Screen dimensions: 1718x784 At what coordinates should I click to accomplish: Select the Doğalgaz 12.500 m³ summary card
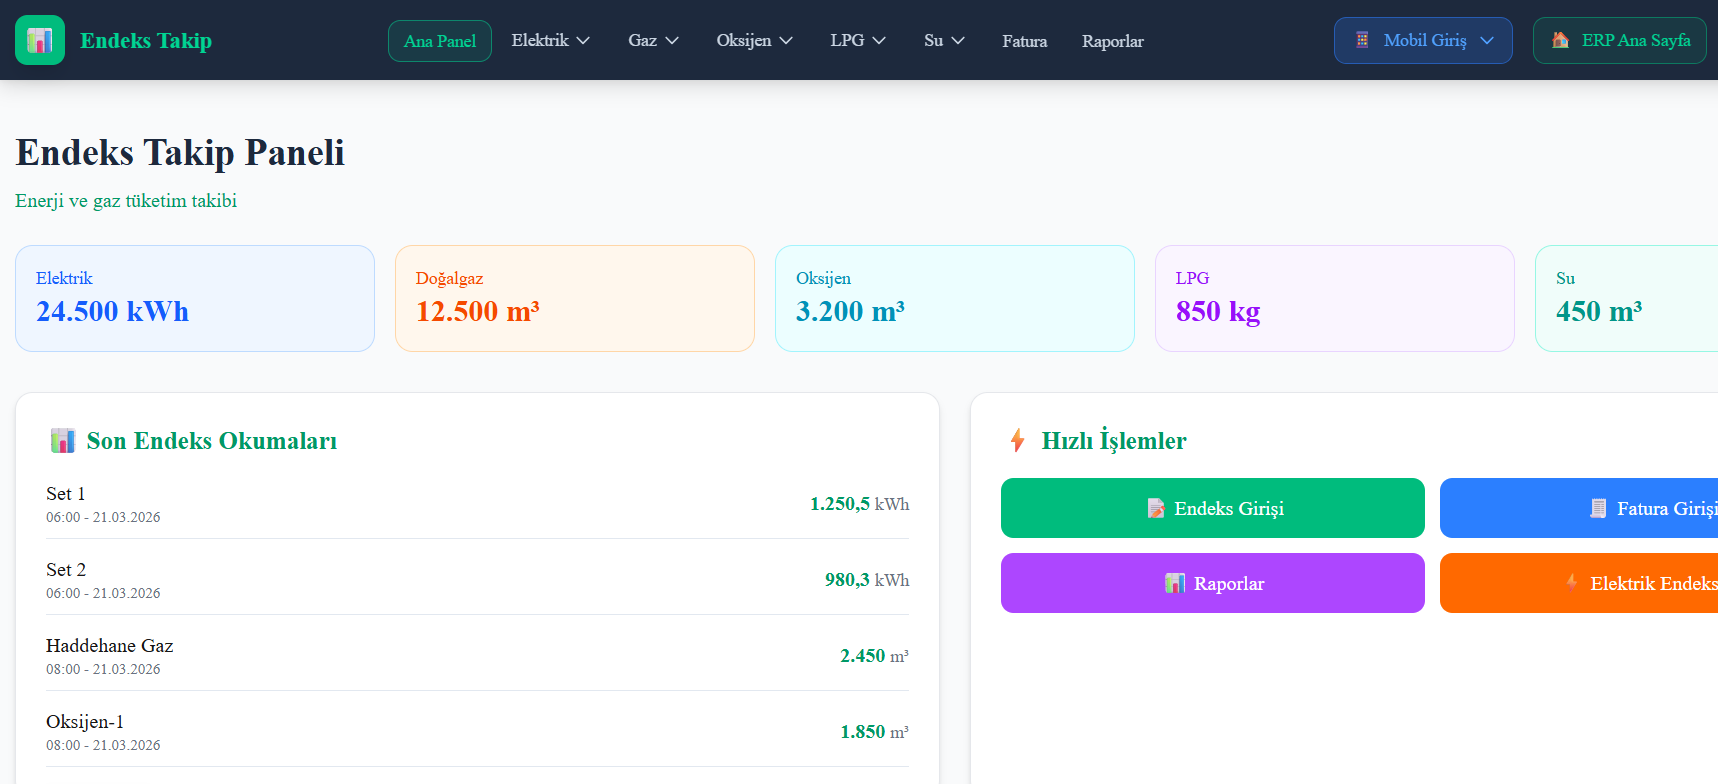[x=575, y=298]
